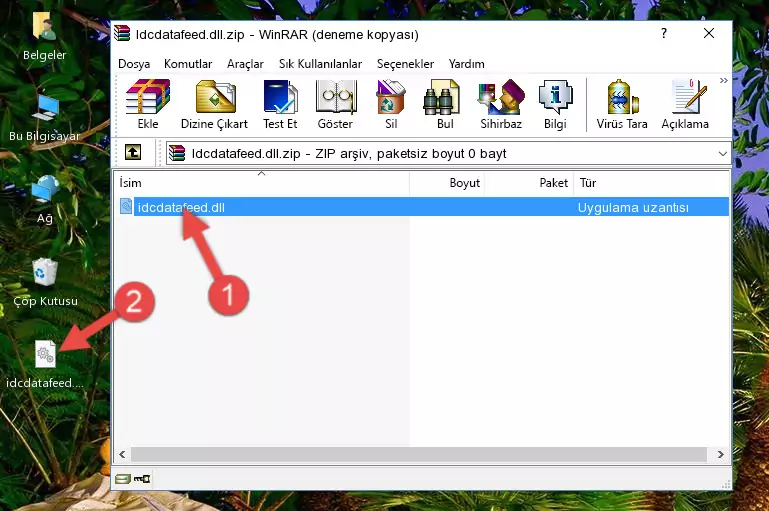The image size is (769, 511).
Task: Open the Sık Kullanılanlar menu
Action: point(320,64)
